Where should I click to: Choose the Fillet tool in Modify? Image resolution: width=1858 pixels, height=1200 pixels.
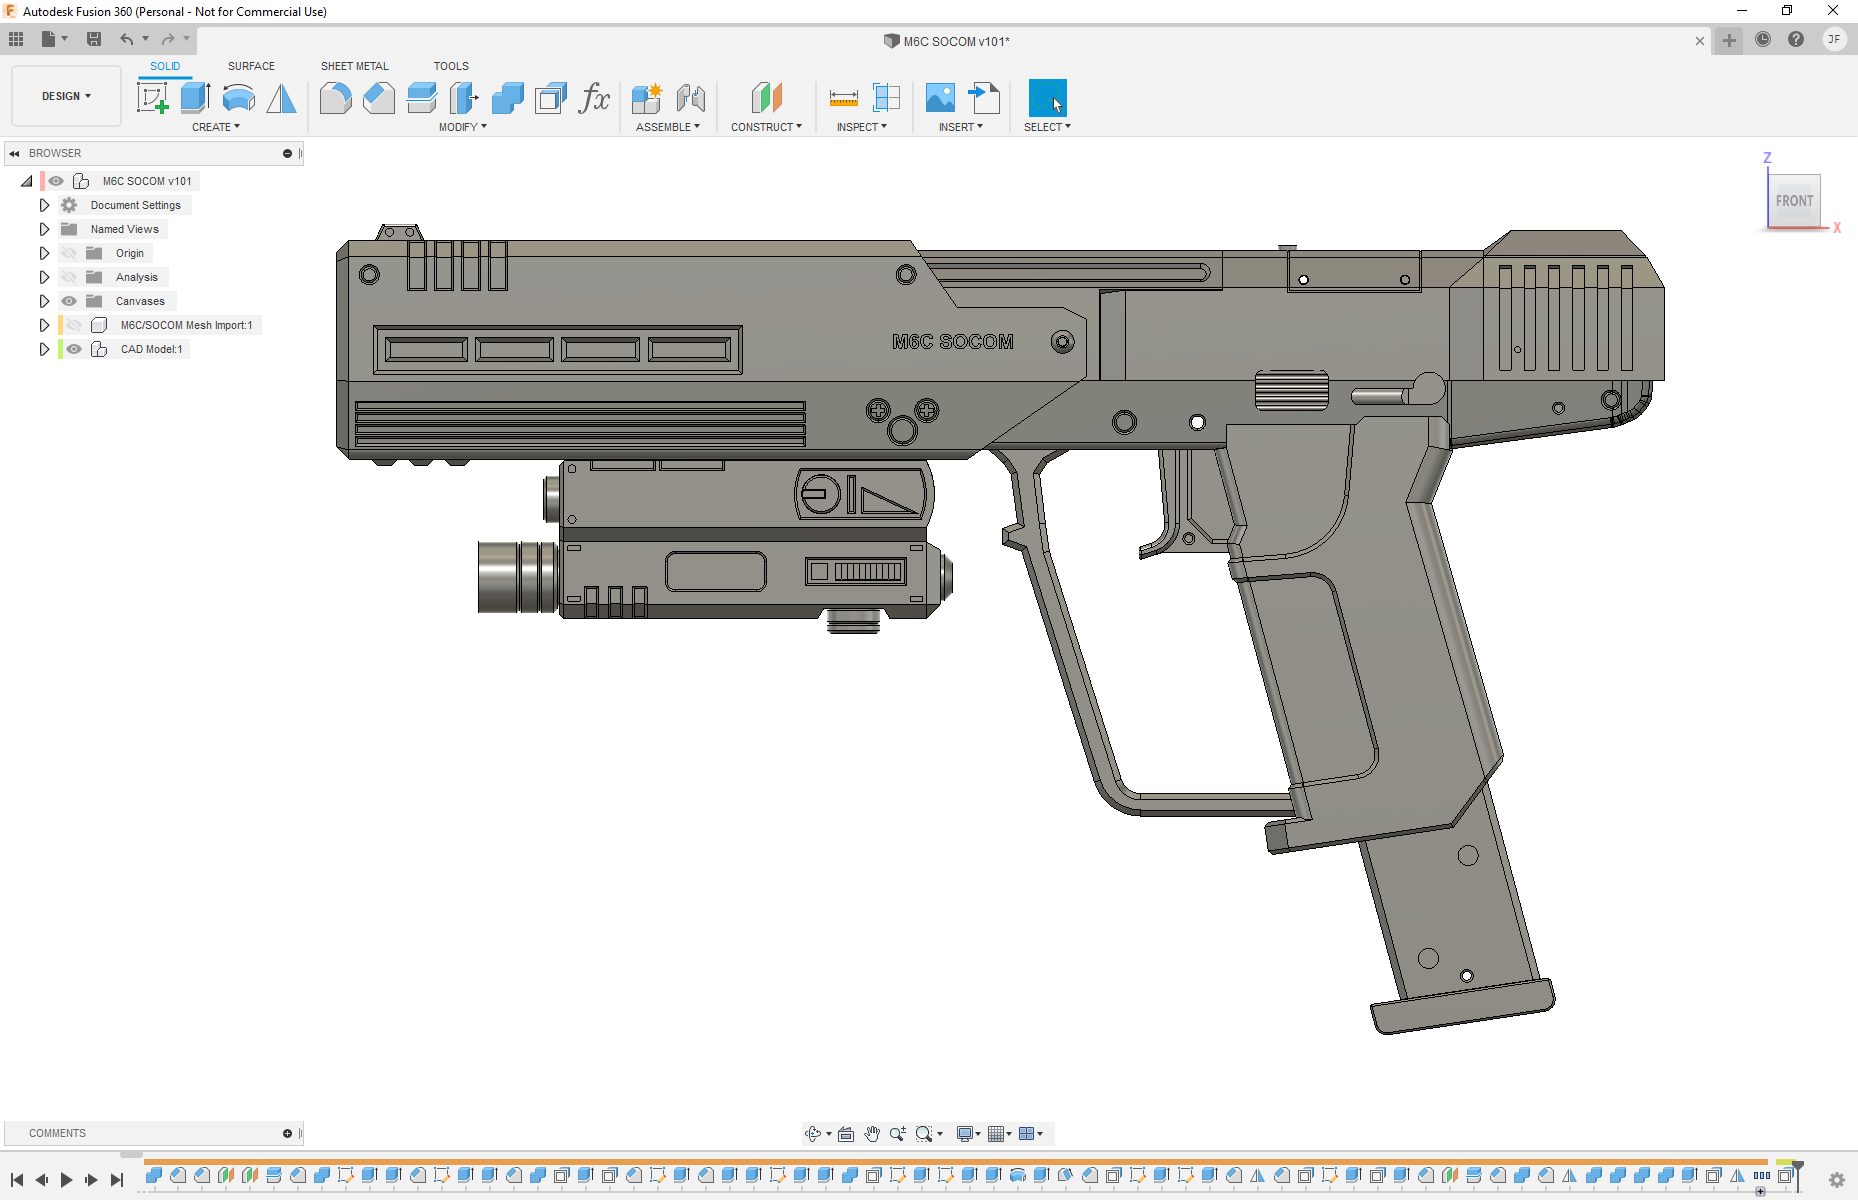335,98
